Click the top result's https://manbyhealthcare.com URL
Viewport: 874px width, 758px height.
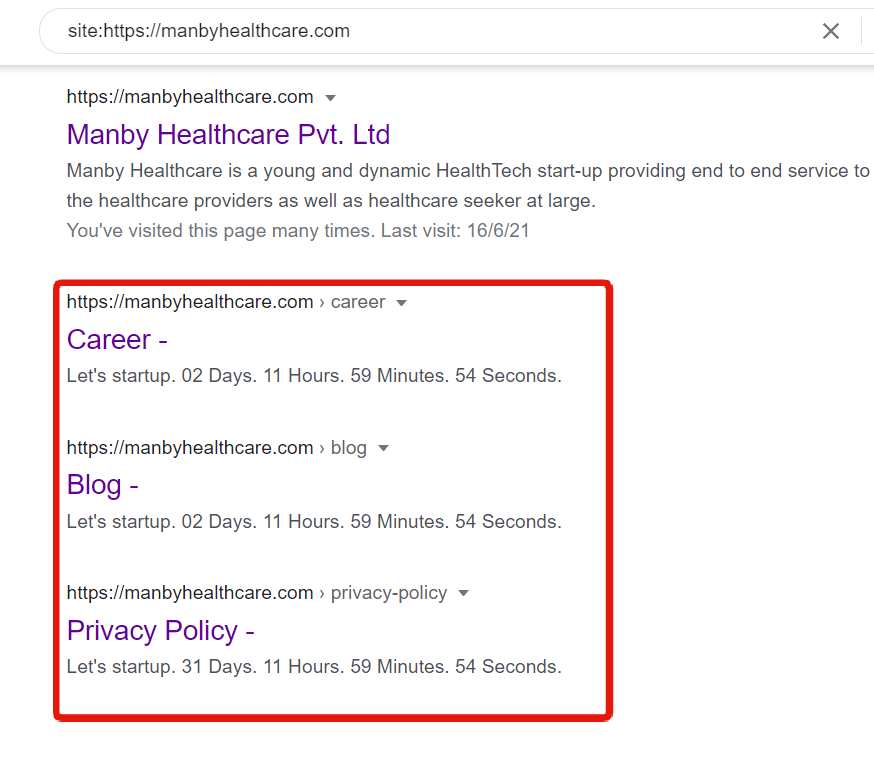190,97
